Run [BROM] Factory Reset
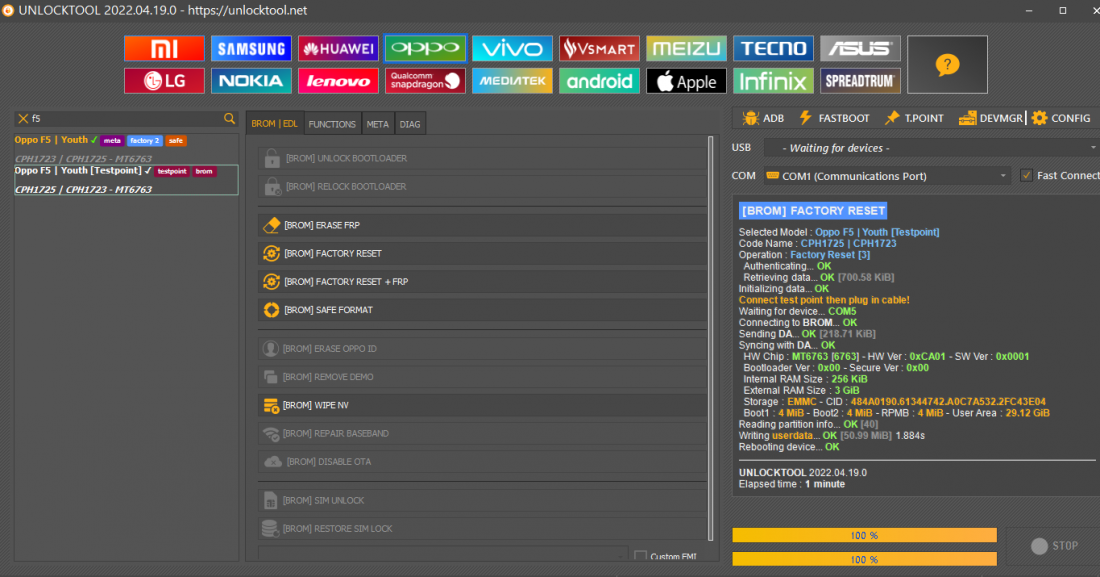 [x=483, y=253]
